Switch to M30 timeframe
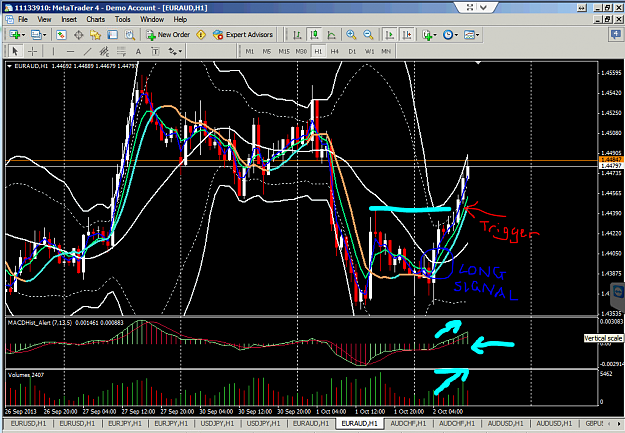Image resolution: width=625 pixels, height=433 pixels. point(301,51)
